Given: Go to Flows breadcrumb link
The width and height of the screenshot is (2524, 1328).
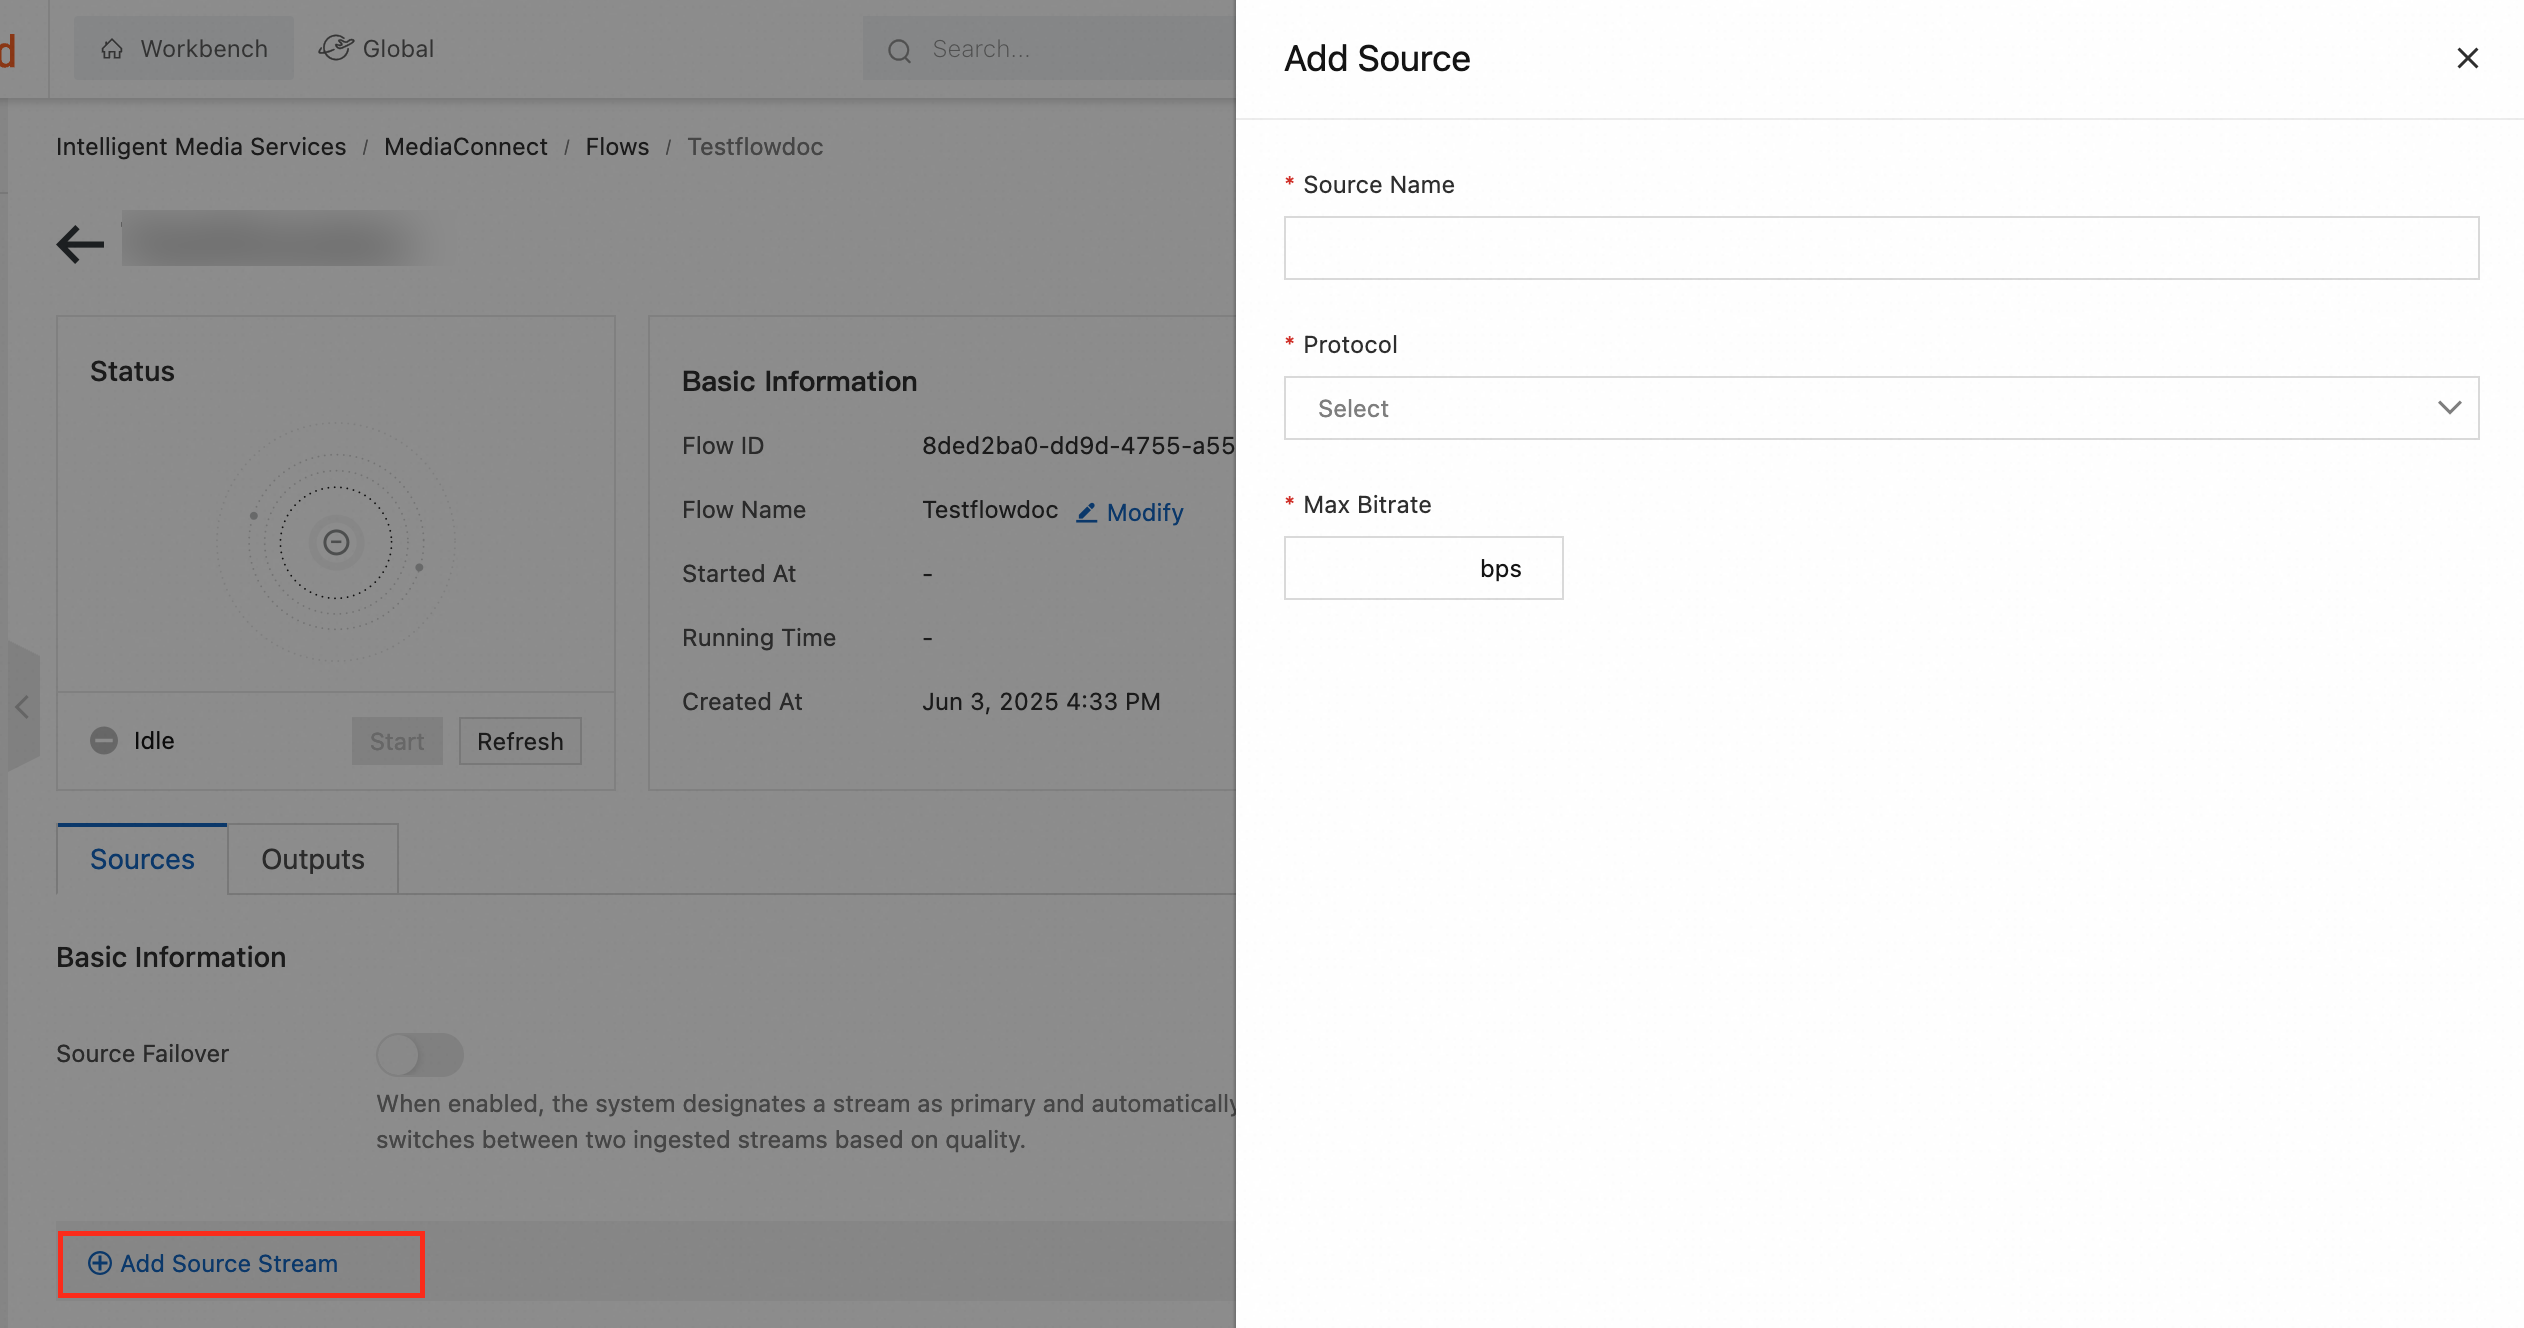Looking at the screenshot, I should click(617, 147).
